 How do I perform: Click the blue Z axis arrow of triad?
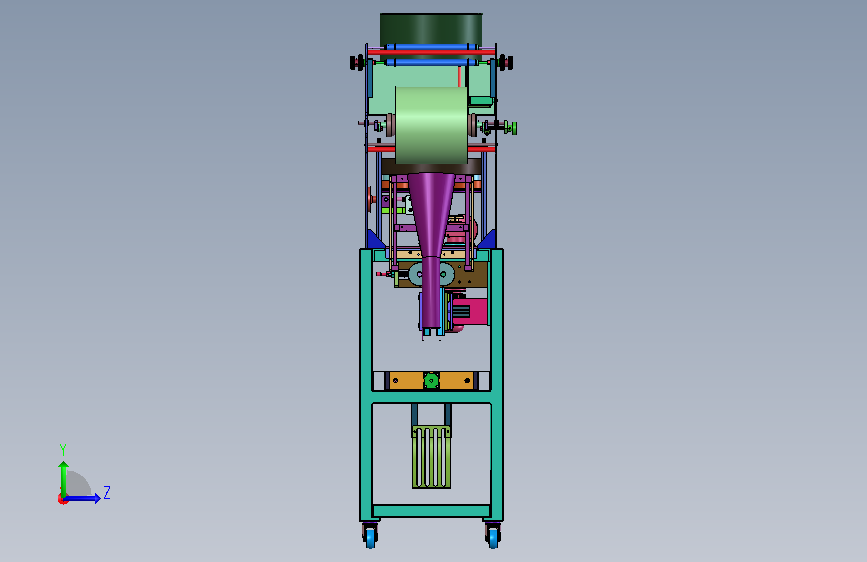(x=83, y=498)
